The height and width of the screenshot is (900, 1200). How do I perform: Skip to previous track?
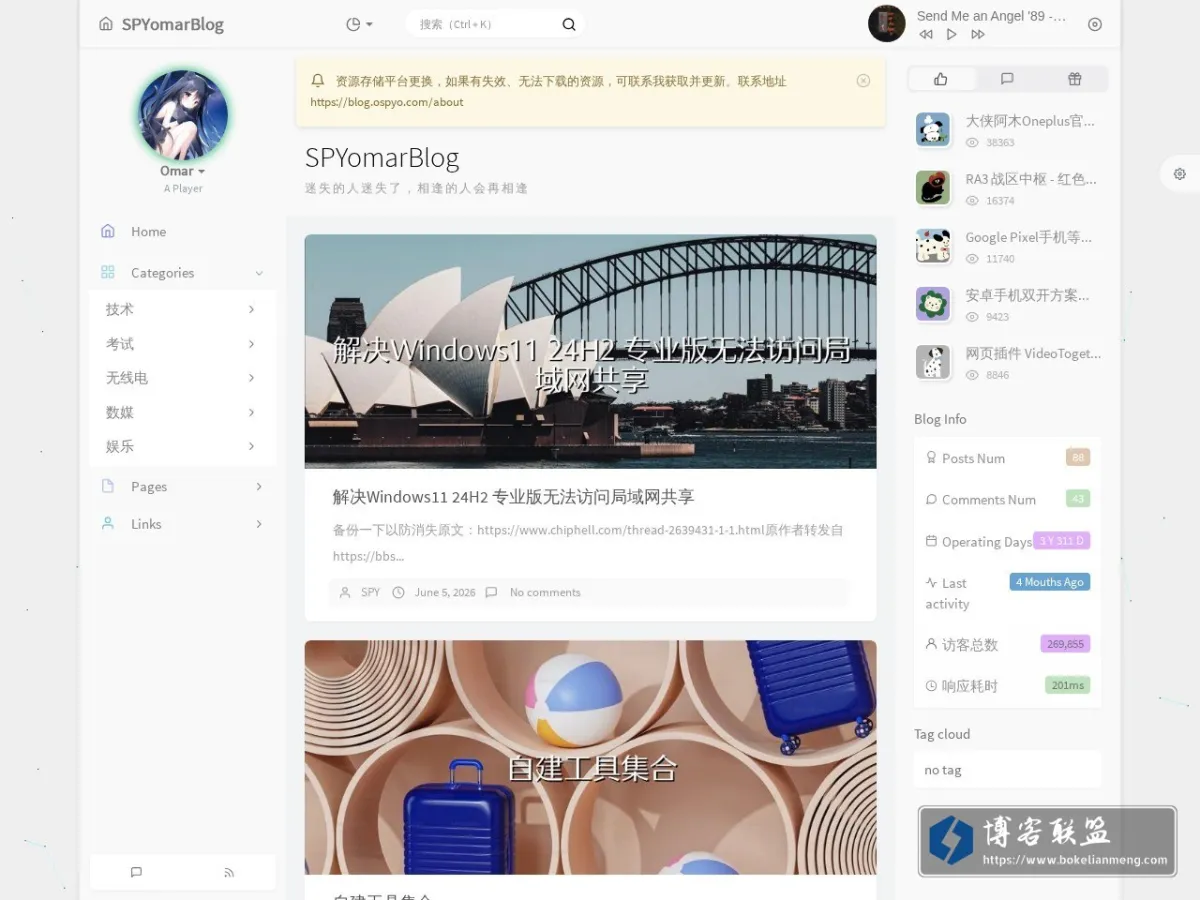tap(926, 34)
